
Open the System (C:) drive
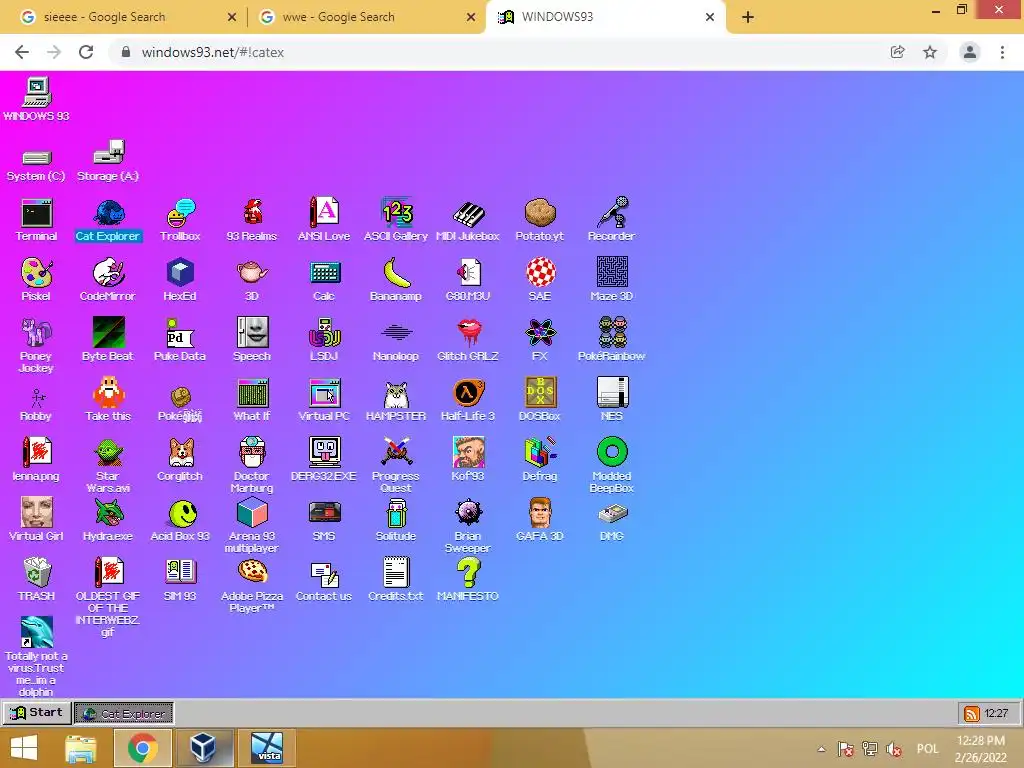[x=37, y=165]
